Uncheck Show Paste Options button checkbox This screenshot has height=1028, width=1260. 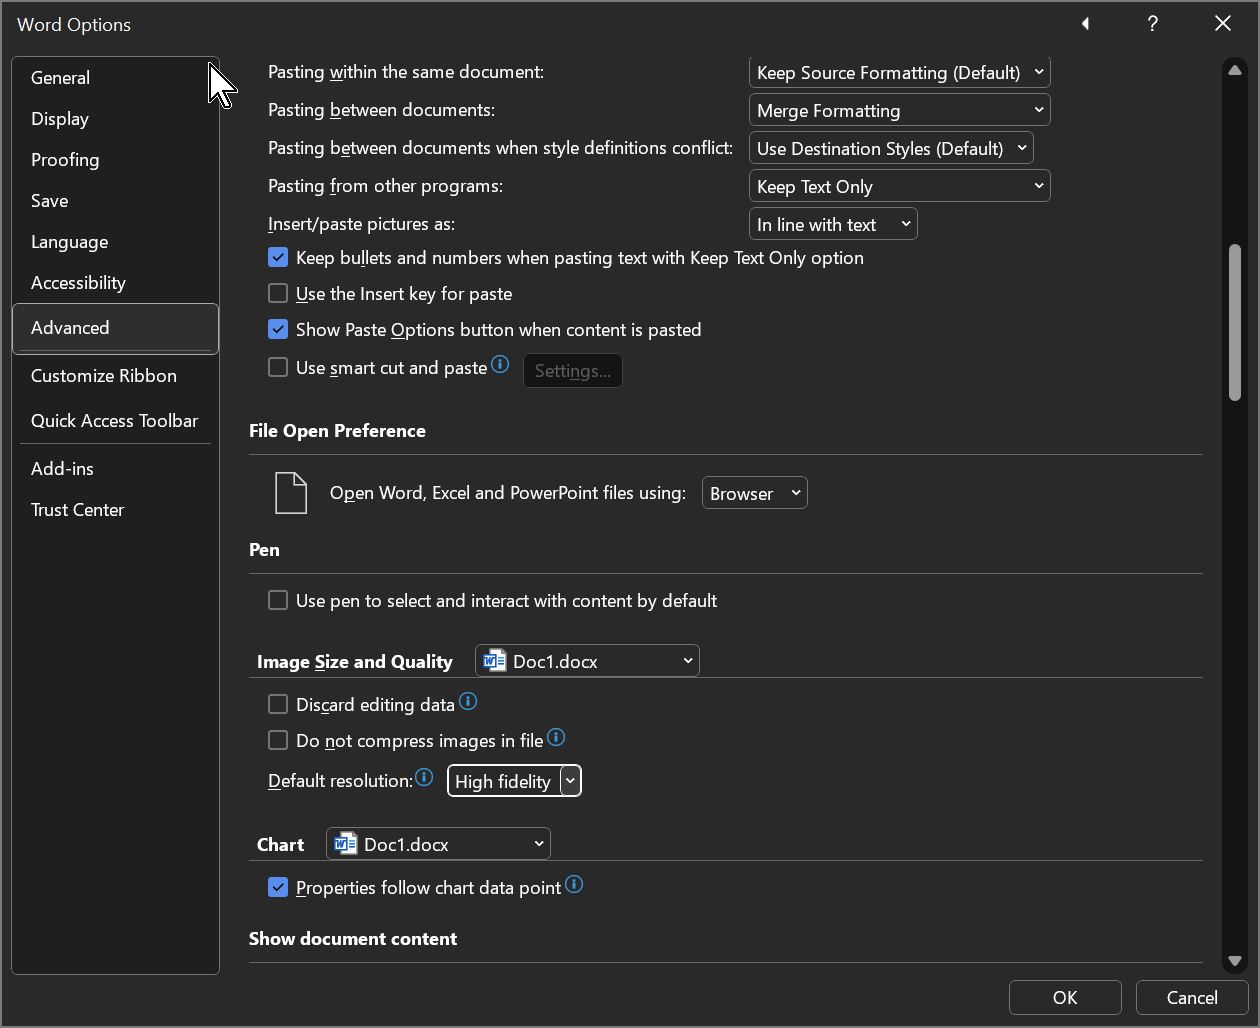point(278,330)
